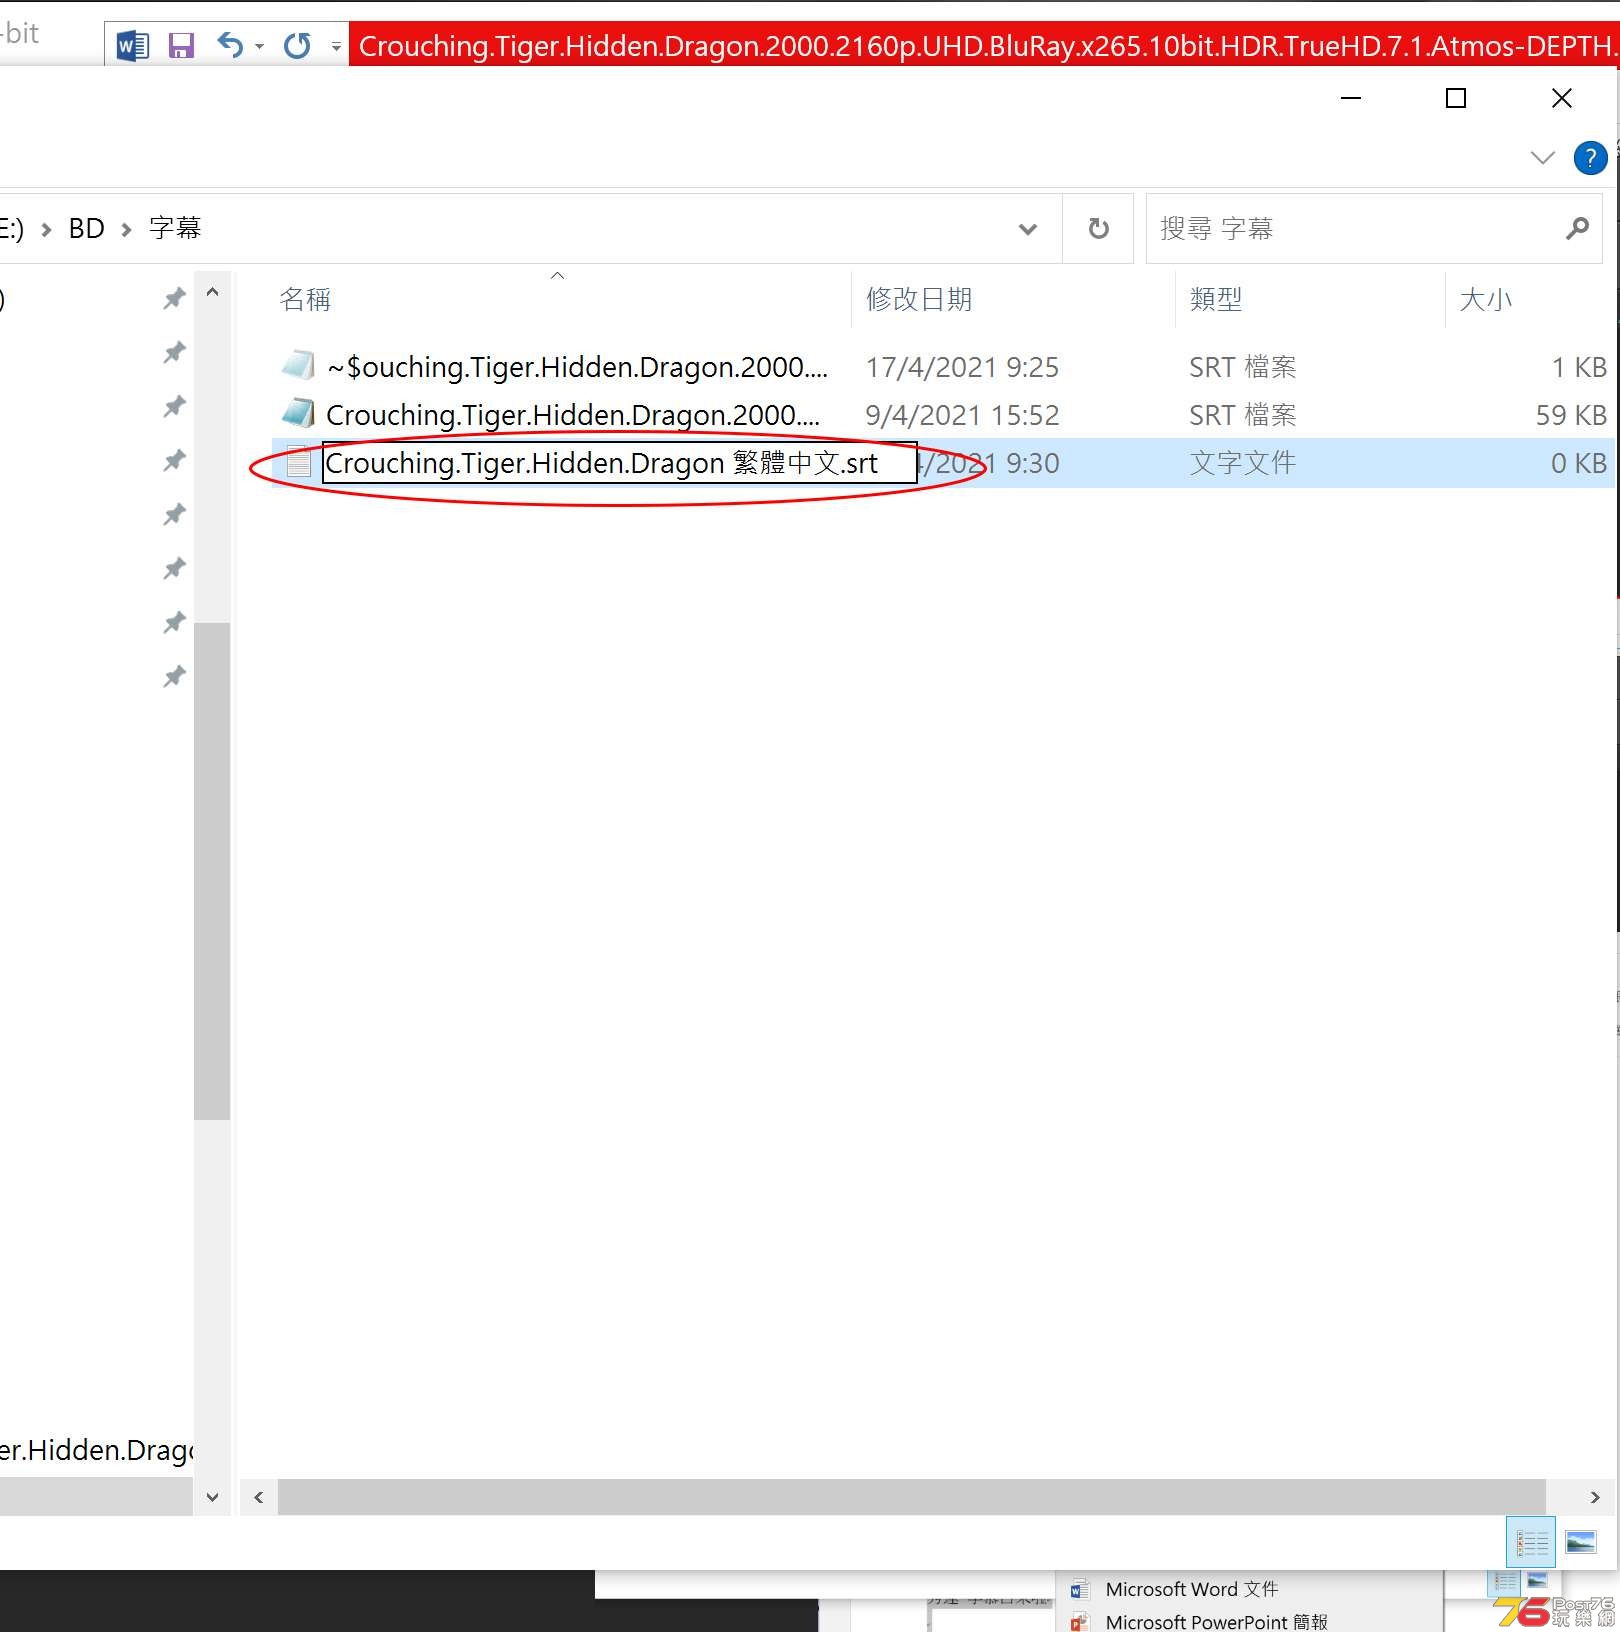Expand the chevron before BD in breadcrumb
Screen dimensions: 1620x1632
click(46, 230)
